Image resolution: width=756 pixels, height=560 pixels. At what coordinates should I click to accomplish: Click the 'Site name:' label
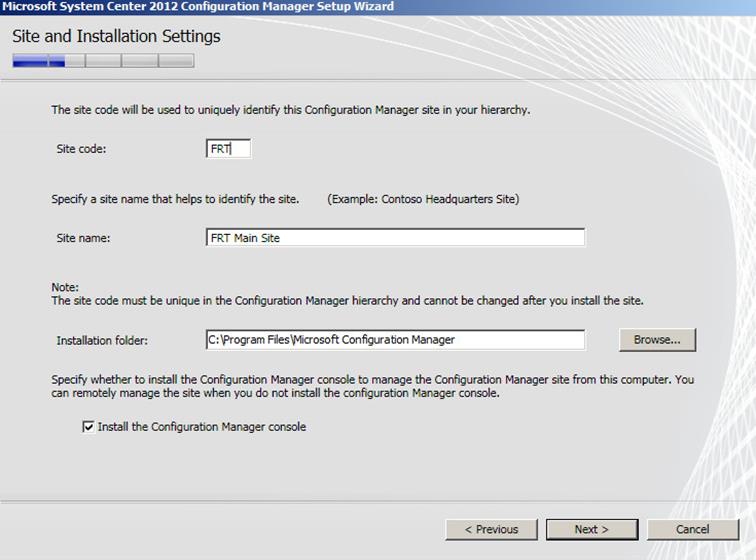pos(83,238)
